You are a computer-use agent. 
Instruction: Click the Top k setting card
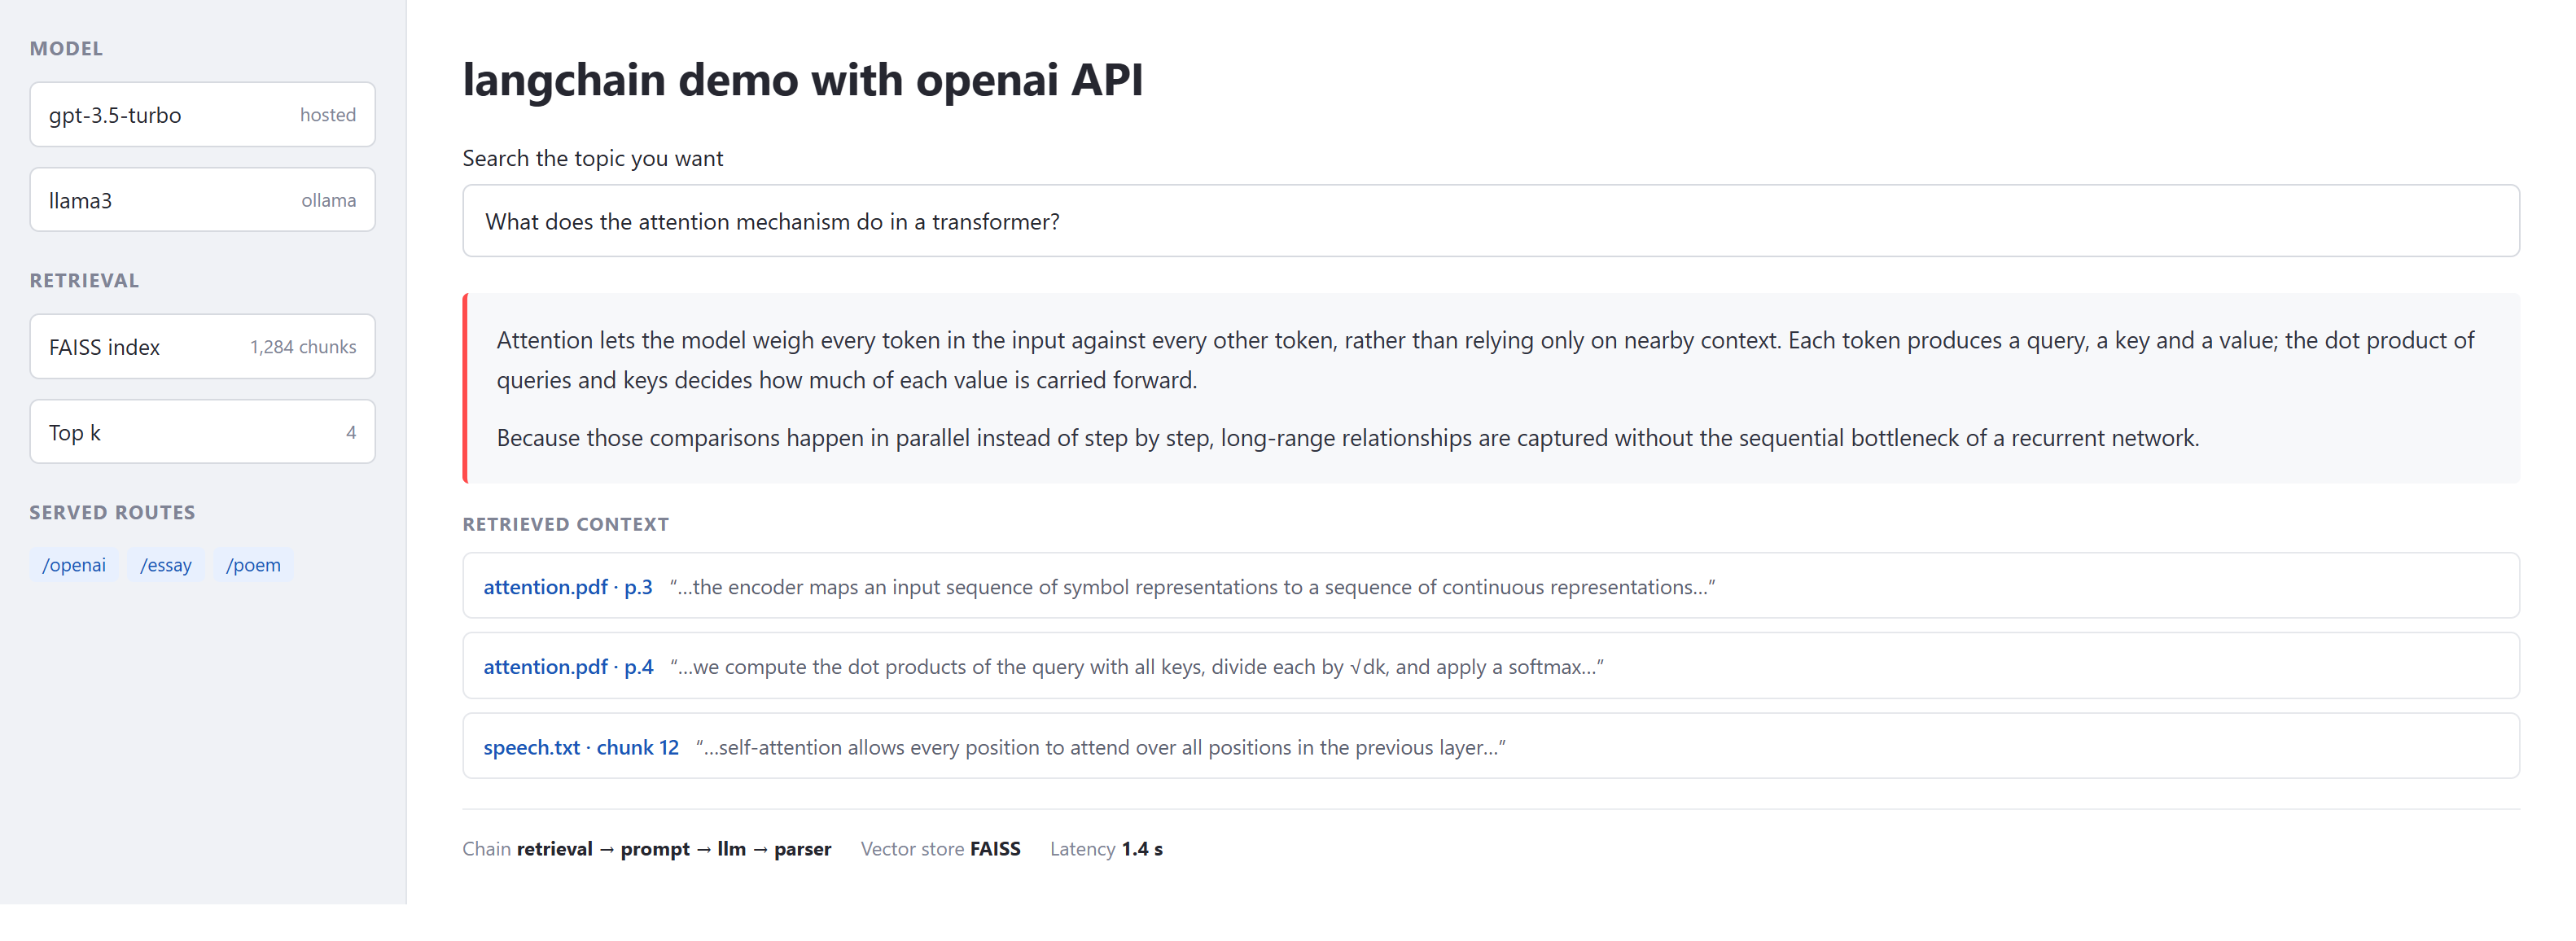pos(202,432)
